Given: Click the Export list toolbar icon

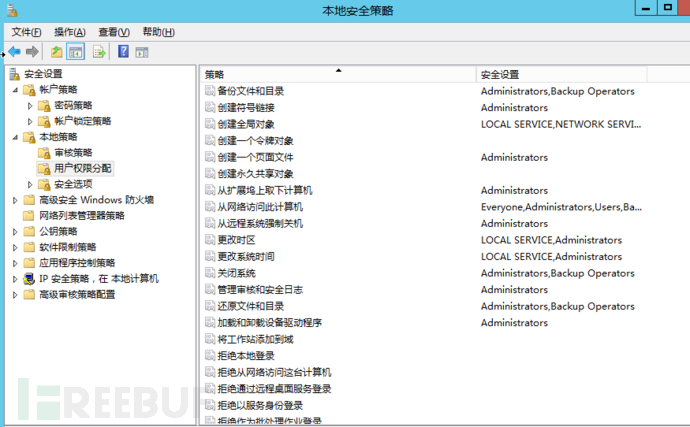Looking at the screenshot, I should (99, 52).
